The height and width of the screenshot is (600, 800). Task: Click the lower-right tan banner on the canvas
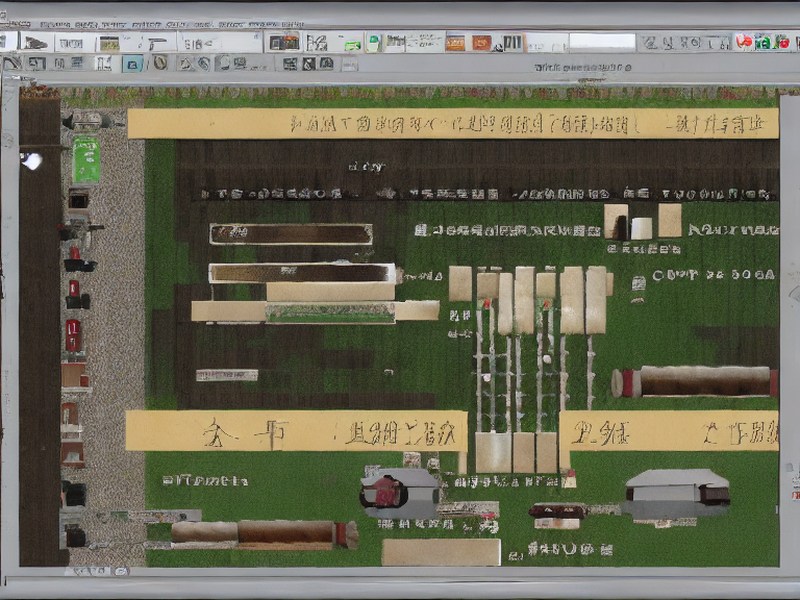pyautogui.click(x=669, y=431)
